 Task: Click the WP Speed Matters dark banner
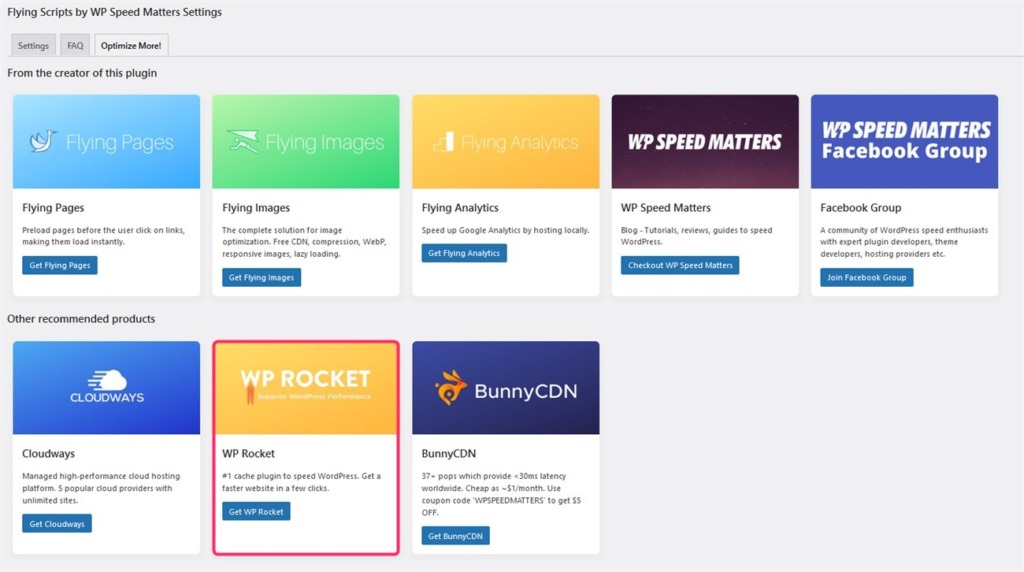click(x=705, y=142)
